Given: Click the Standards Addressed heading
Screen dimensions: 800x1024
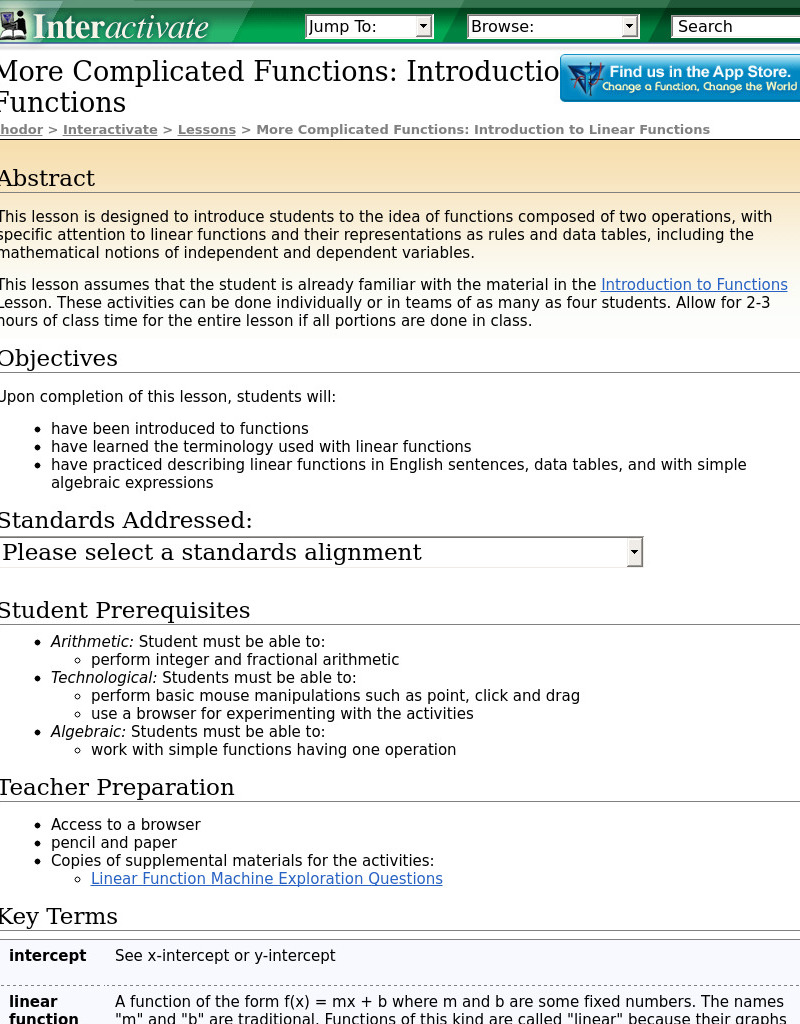Looking at the screenshot, I should click(x=126, y=520).
